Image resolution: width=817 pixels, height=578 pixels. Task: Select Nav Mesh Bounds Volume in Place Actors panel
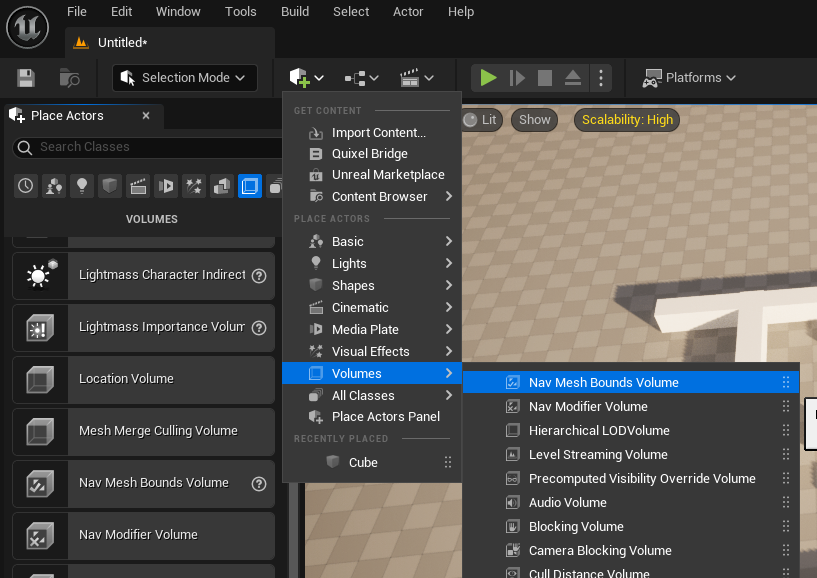pyautogui.click(x=143, y=484)
